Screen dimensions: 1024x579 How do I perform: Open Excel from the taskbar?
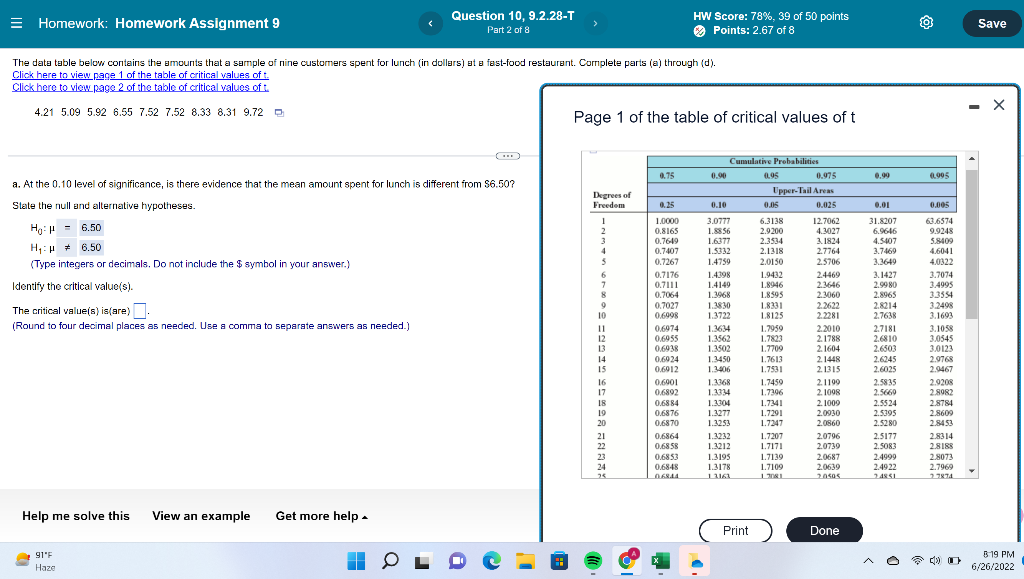[x=660, y=561]
